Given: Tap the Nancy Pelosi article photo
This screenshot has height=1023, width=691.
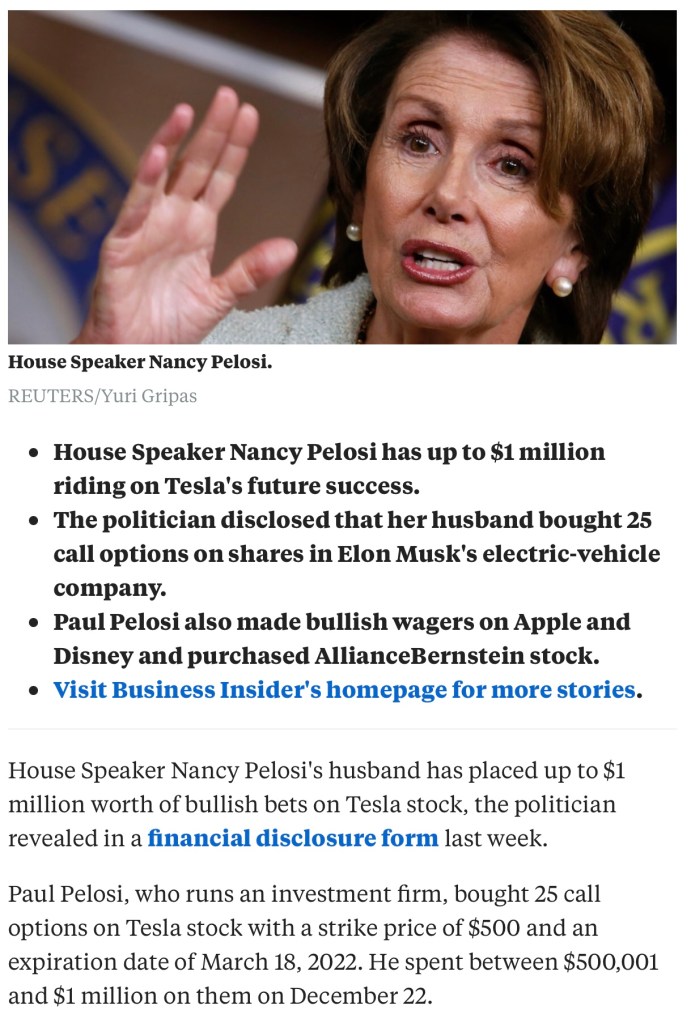Looking at the screenshot, I should (x=342, y=177).
